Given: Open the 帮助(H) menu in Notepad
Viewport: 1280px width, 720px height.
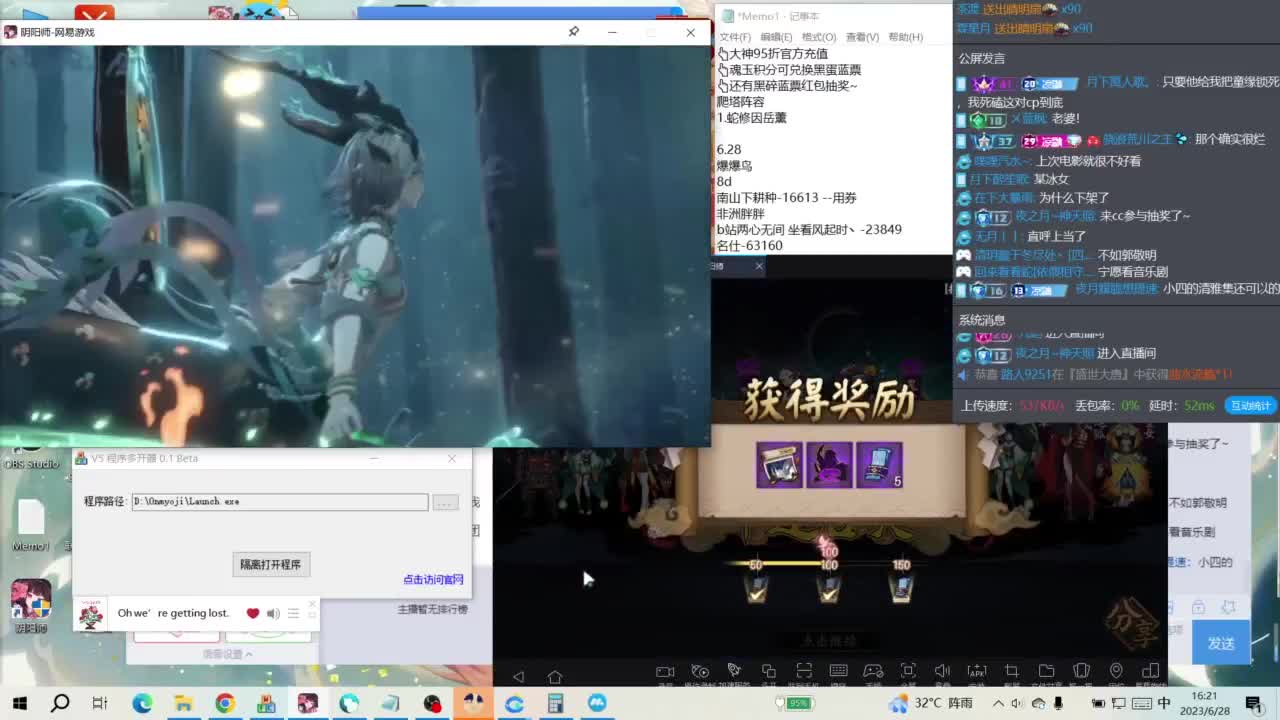Looking at the screenshot, I should coord(906,37).
